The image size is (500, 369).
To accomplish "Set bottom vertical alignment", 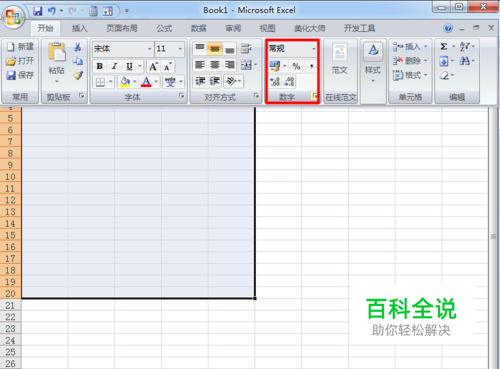I will tap(230, 49).
